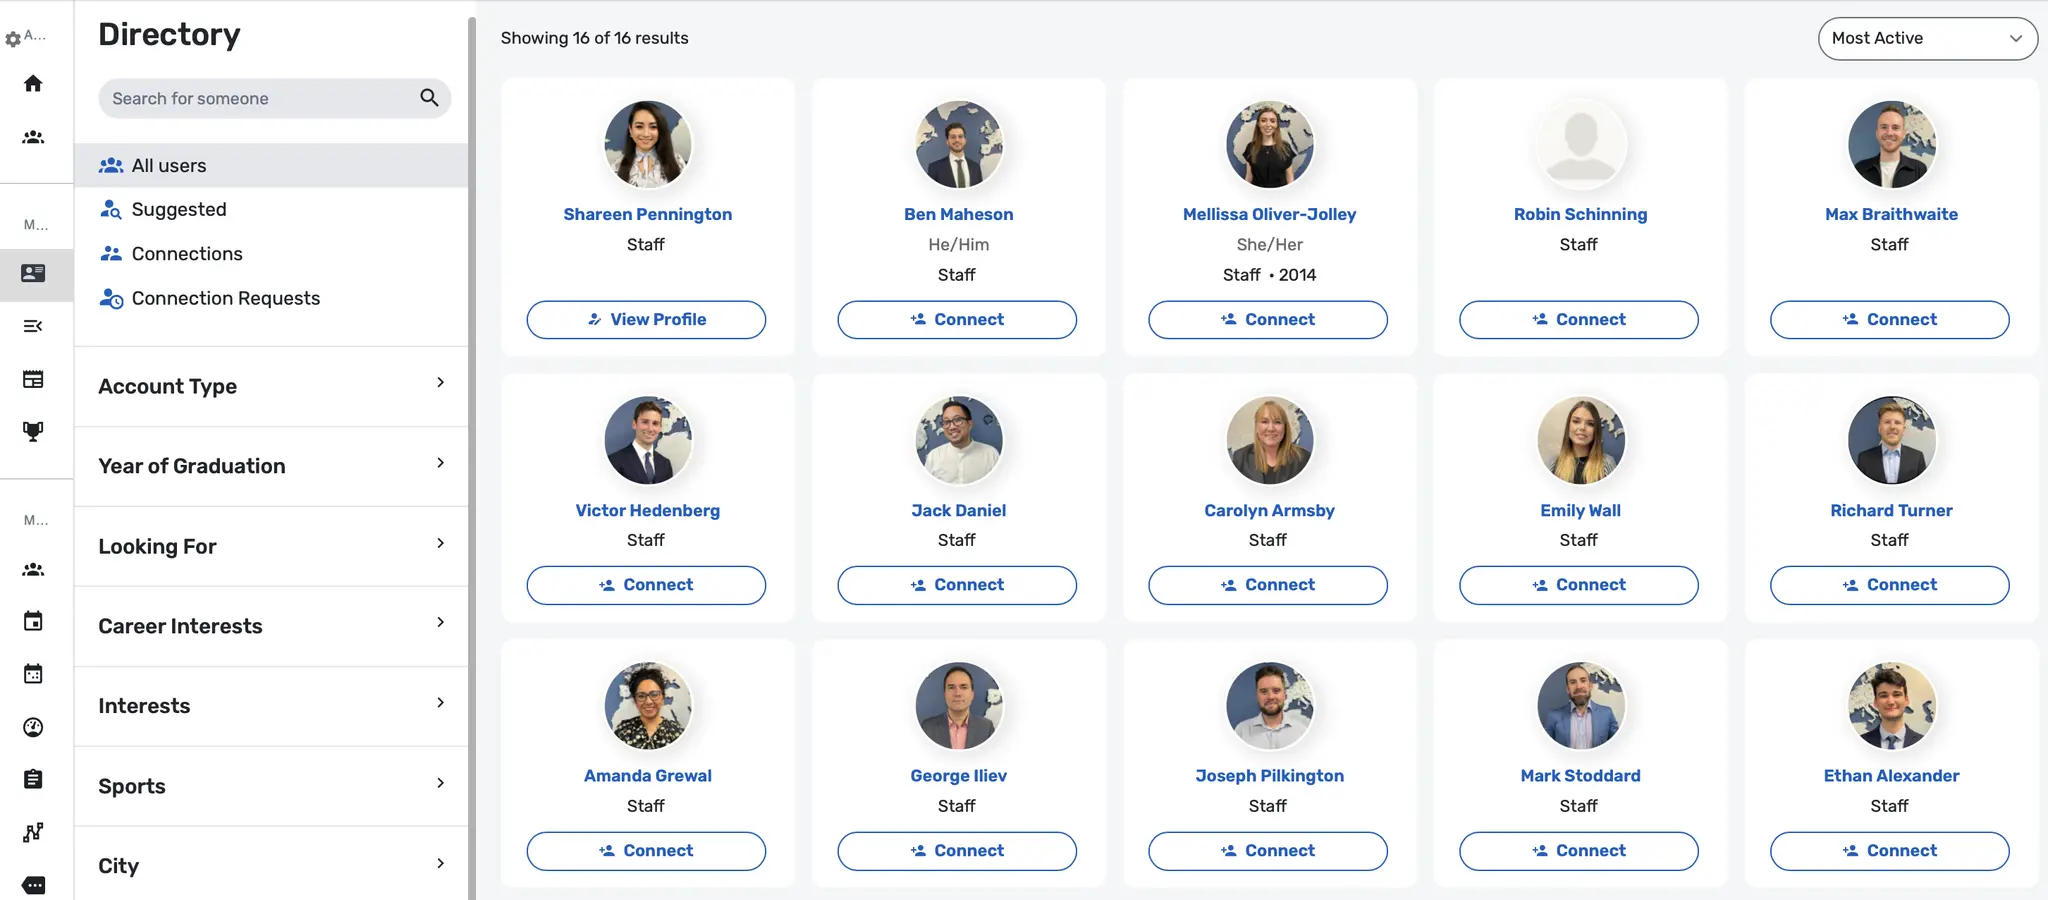The width and height of the screenshot is (2048, 900).
Task: Open the events calendar icon in the sidebar
Action: pyautogui.click(x=34, y=620)
